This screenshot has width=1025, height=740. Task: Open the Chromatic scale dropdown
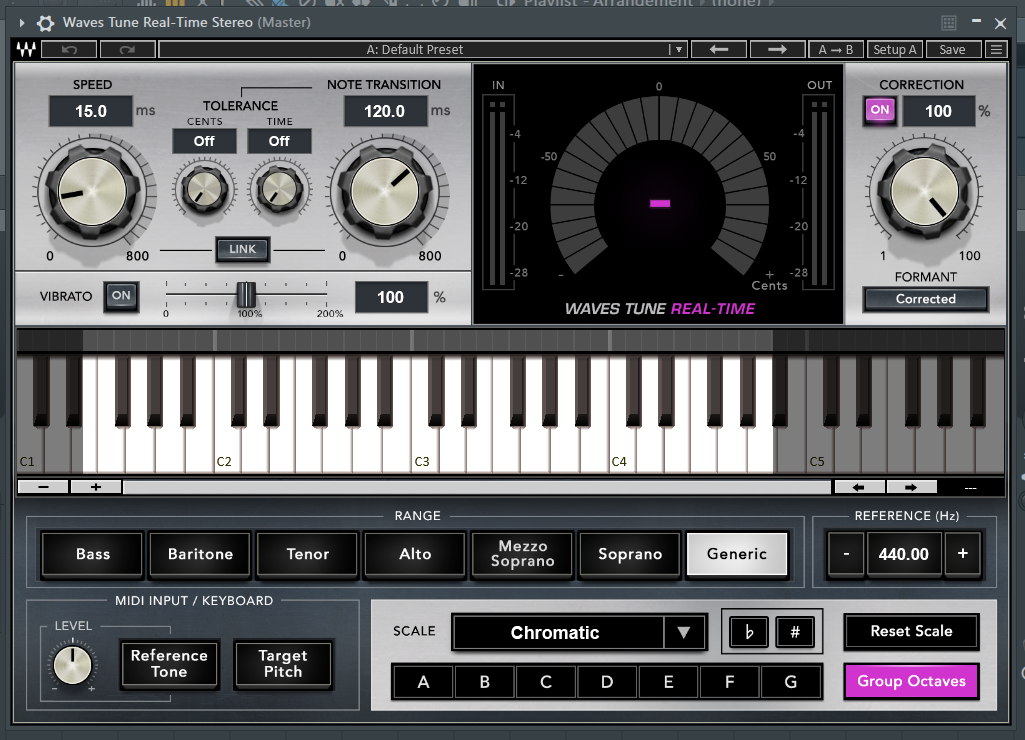coord(579,632)
